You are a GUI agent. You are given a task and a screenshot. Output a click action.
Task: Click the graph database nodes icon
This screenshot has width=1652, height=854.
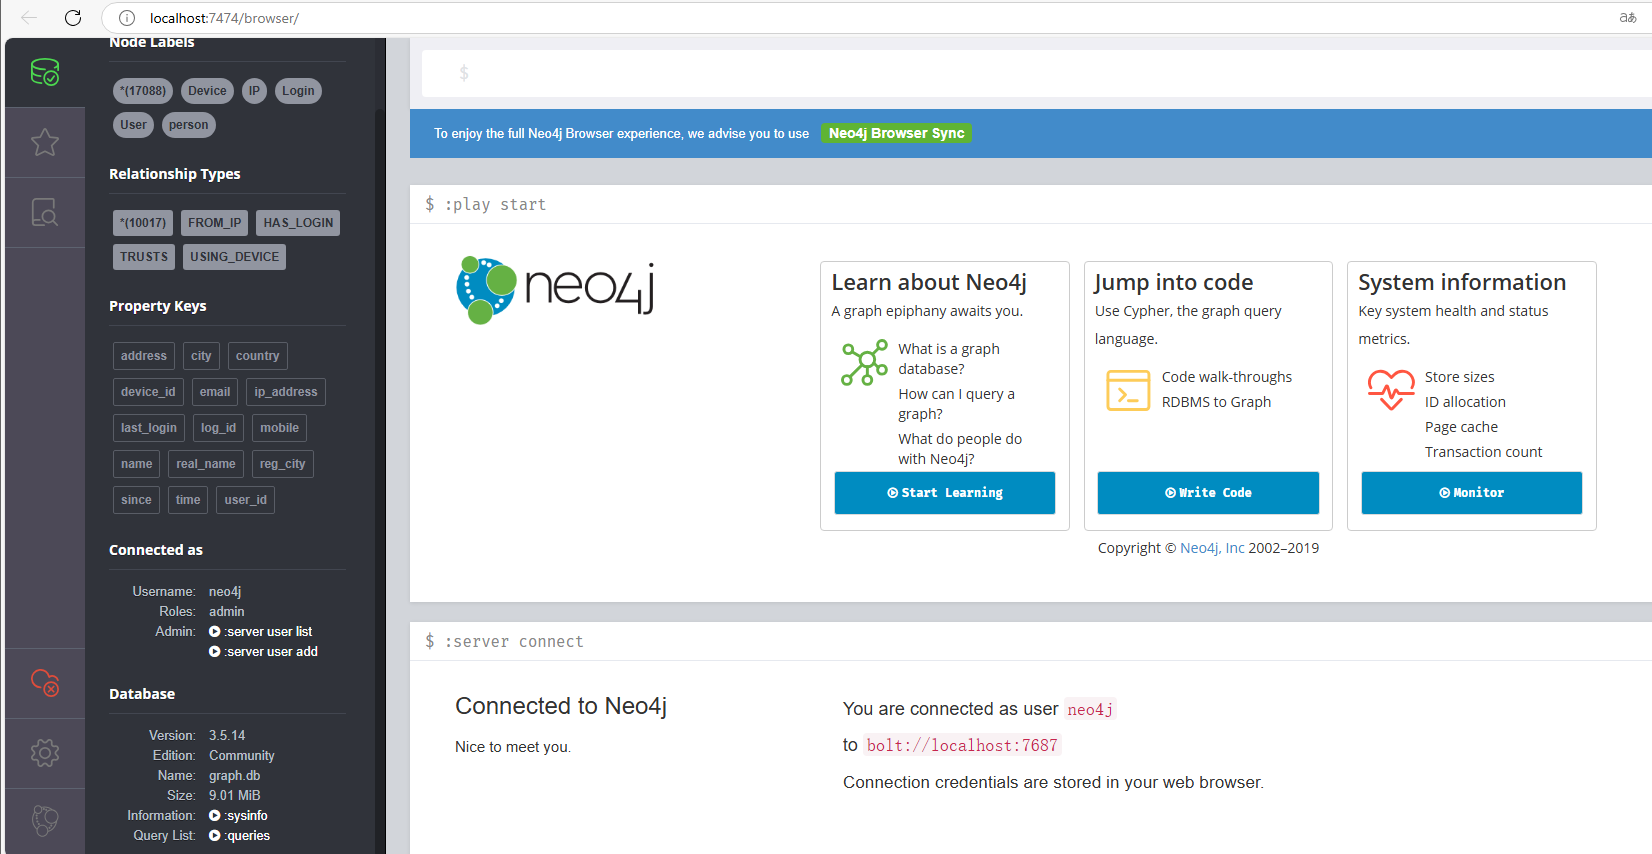tap(864, 363)
